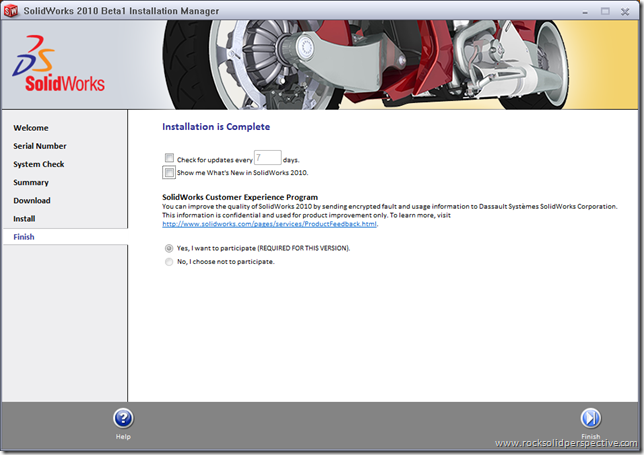
Task: Maximize the Installation Manager window
Action: click(605, 11)
